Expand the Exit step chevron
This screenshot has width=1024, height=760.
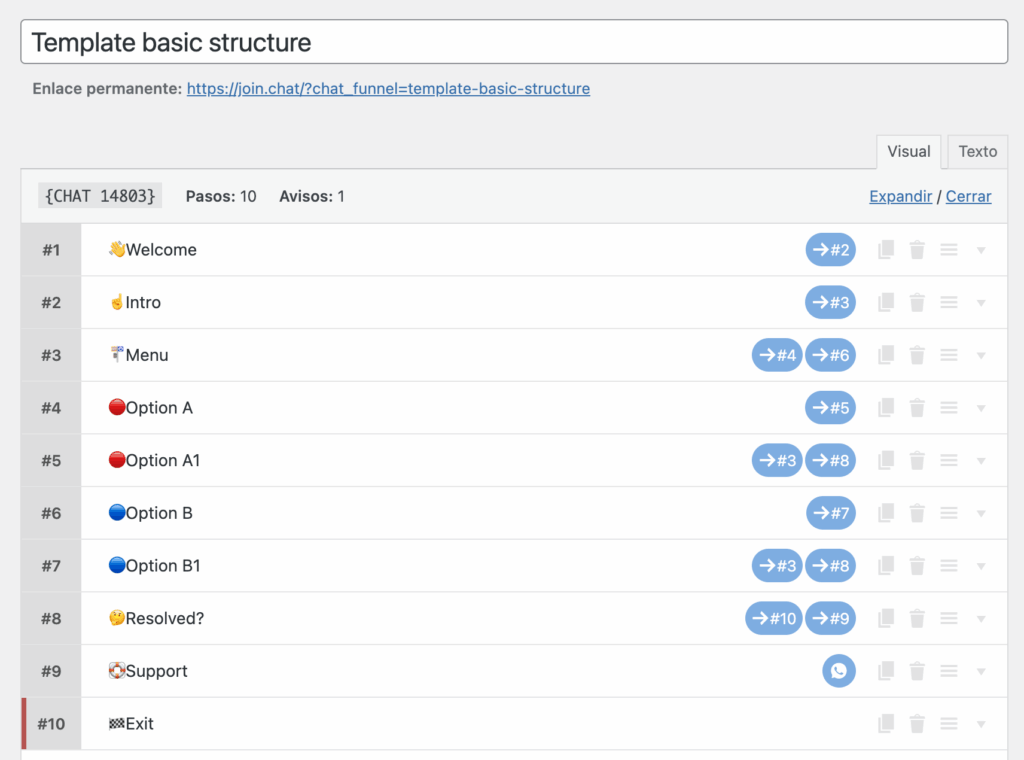(x=981, y=724)
